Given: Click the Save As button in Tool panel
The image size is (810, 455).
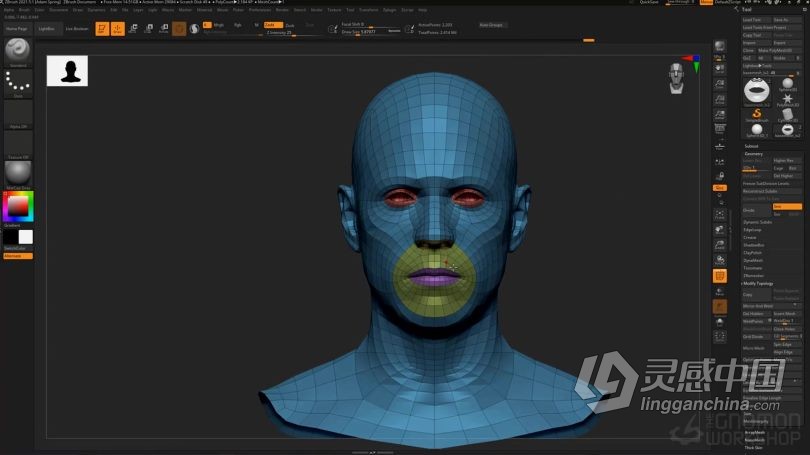Looking at the screenshot, I should tap(787, 20).
